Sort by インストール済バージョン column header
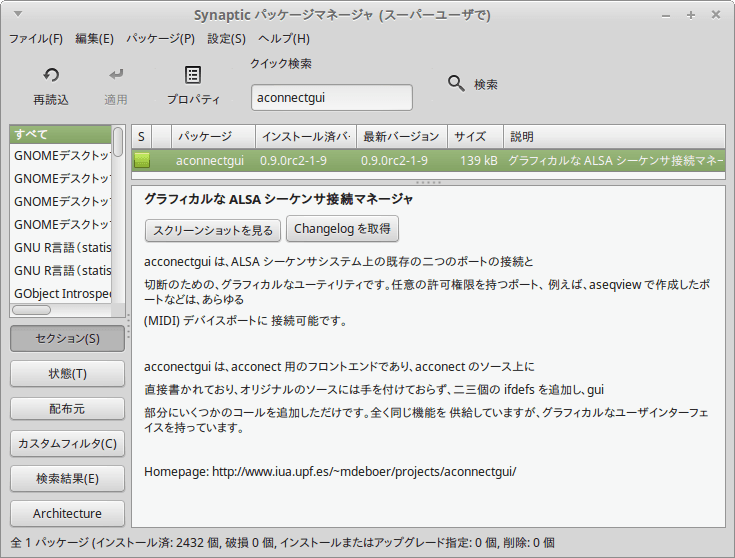 click(306, 137)
